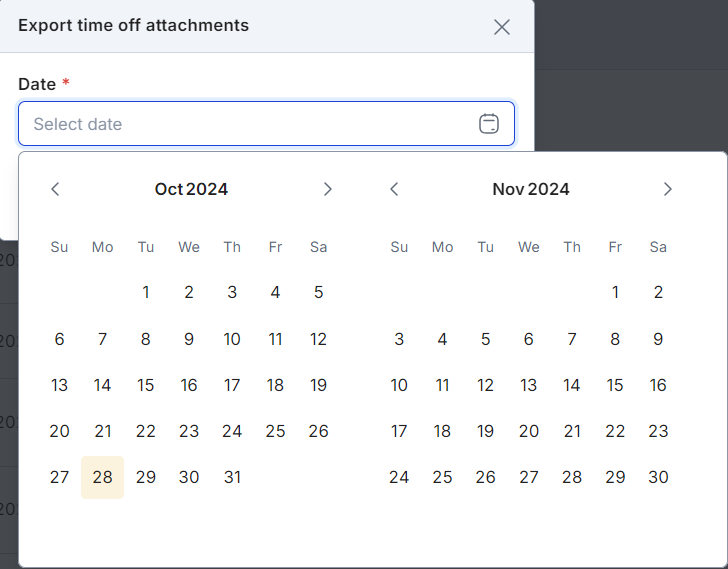Pick October 12 on the calendar
728x569 pixels.
(x=318, y=339)
